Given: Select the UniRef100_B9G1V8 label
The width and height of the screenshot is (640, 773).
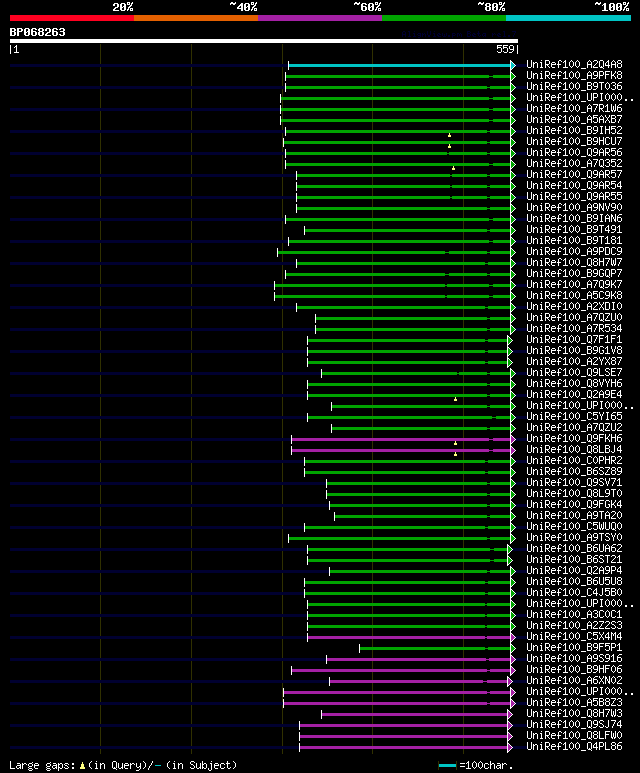Looking at the screenshot, I should pyautogui.click(x=574, y=351).
